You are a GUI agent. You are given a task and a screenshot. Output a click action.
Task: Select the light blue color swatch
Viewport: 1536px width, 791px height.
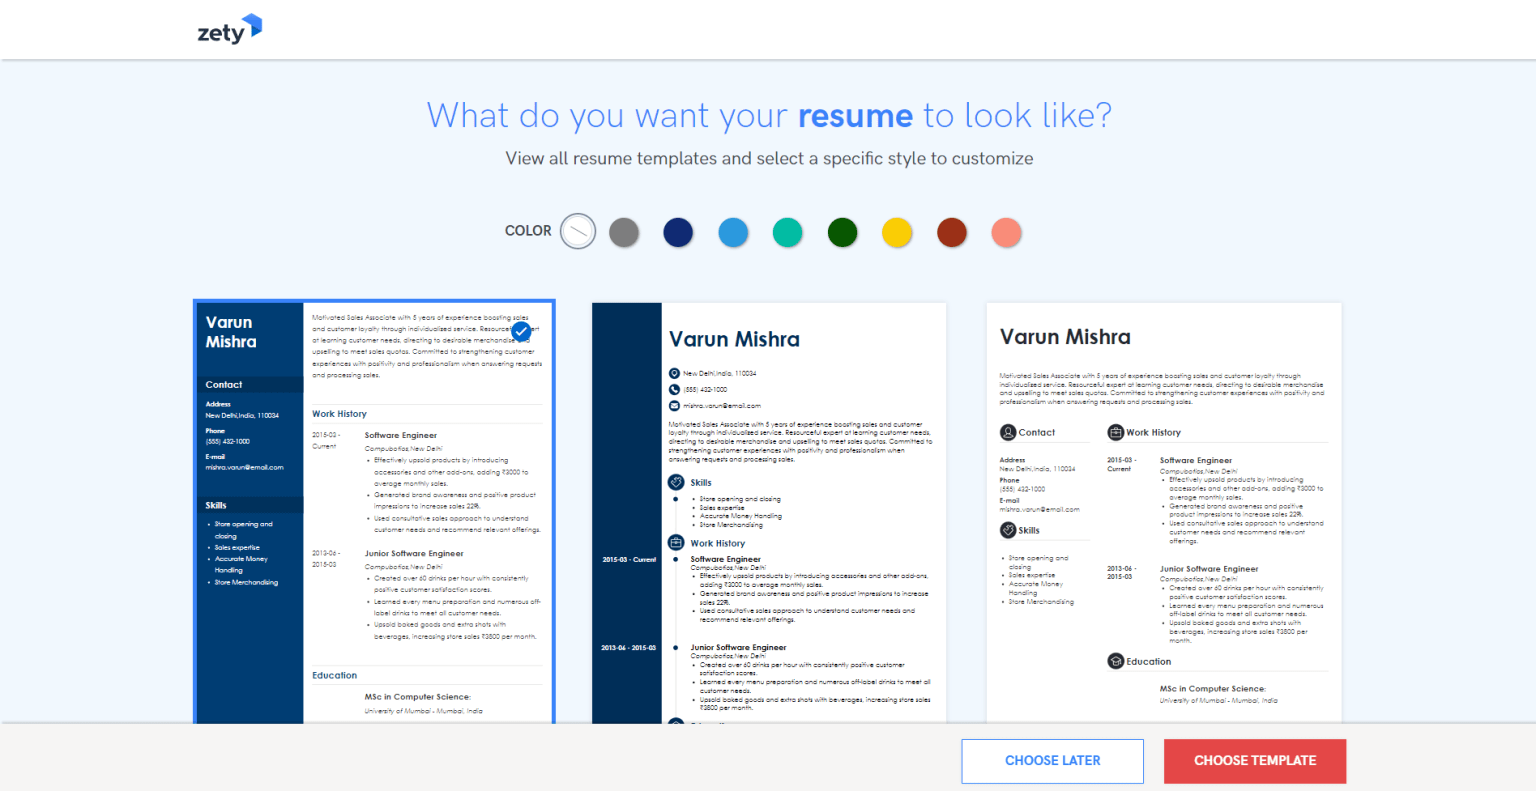click(733, 232)
